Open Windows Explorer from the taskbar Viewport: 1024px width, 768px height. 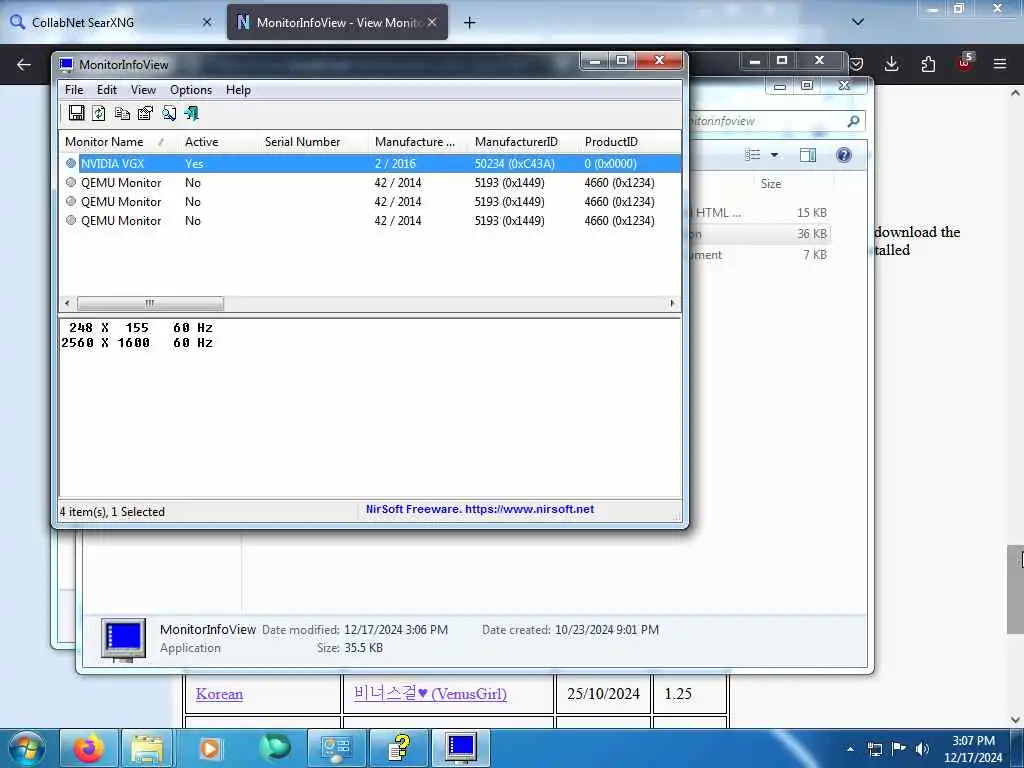(147, 748)
